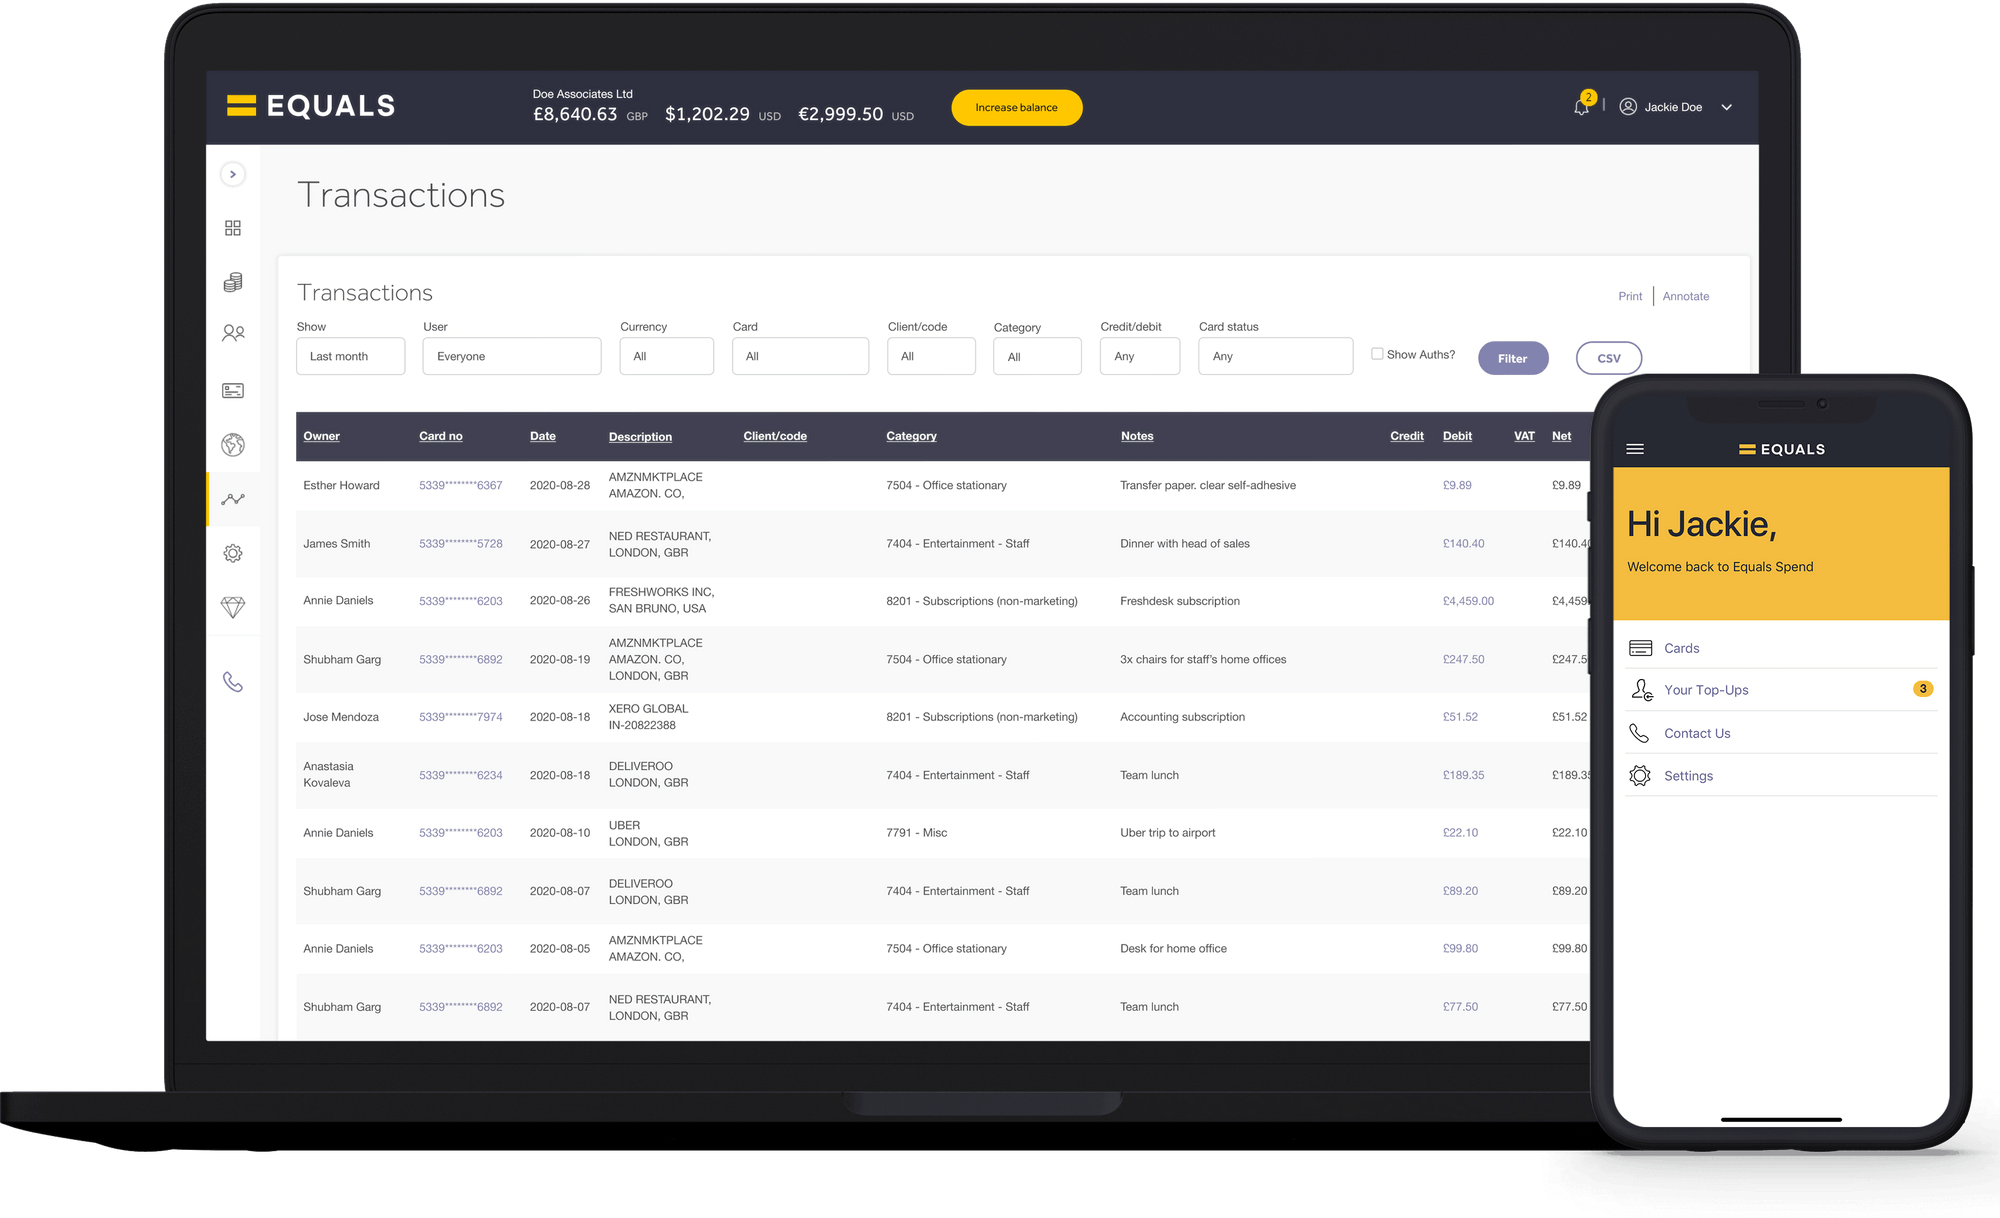Open the diamond rewards icon in the sidebar
The height and width of the screenshot is (1218, 2000).
click(233, 607)
